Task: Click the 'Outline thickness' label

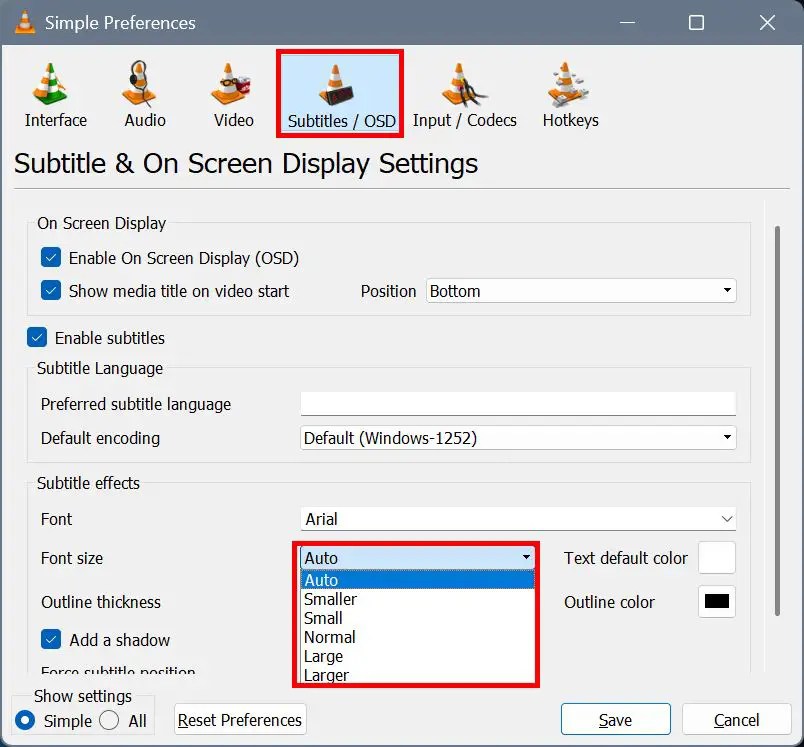Action: 101,602
